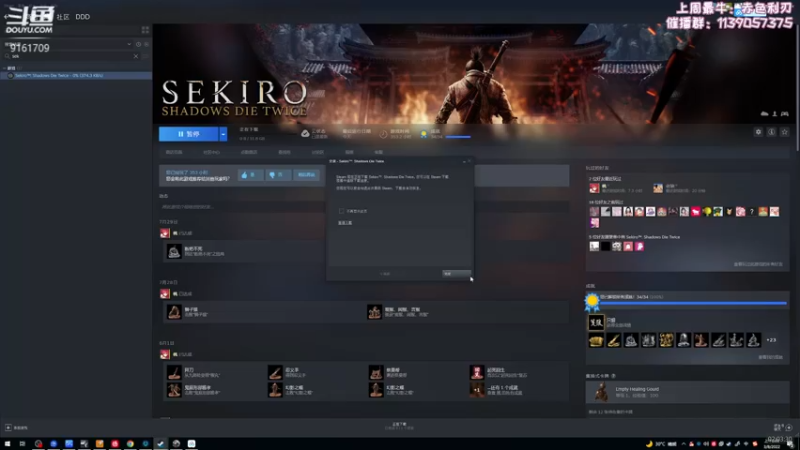Image resolution: width=800 pixels, height=450 pixels.
Task: Confirm dialog with bottom-right button
Action: point(456,274)
